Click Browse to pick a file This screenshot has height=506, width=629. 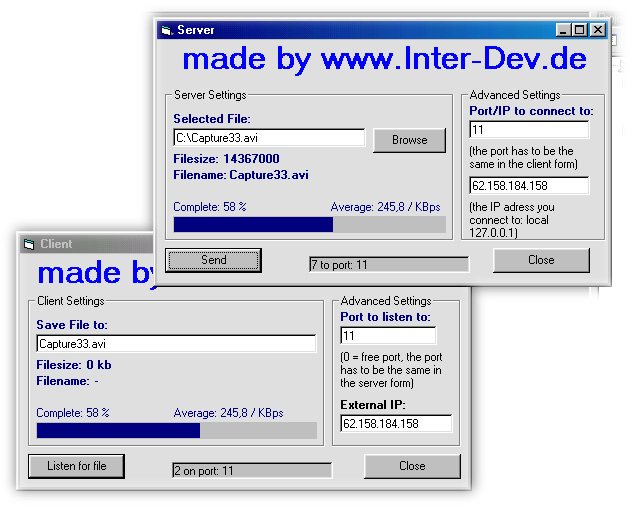(409, 140)
